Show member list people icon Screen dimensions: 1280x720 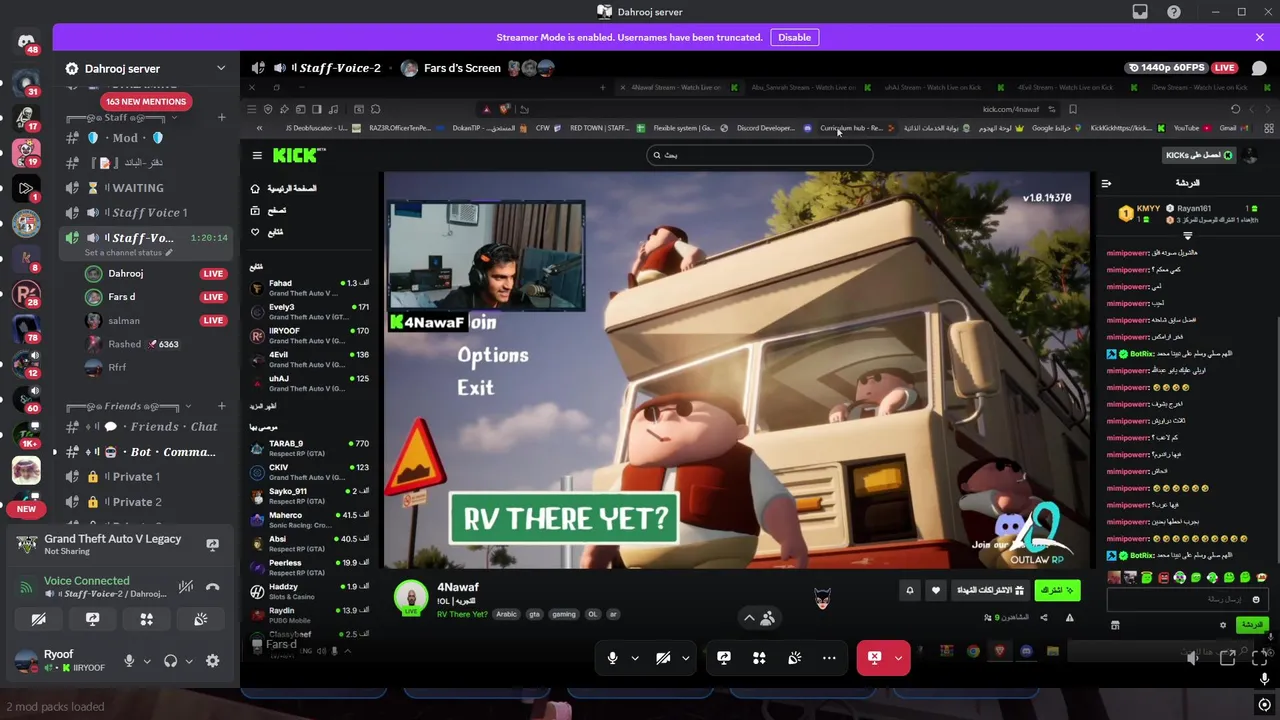coord(767,619)
